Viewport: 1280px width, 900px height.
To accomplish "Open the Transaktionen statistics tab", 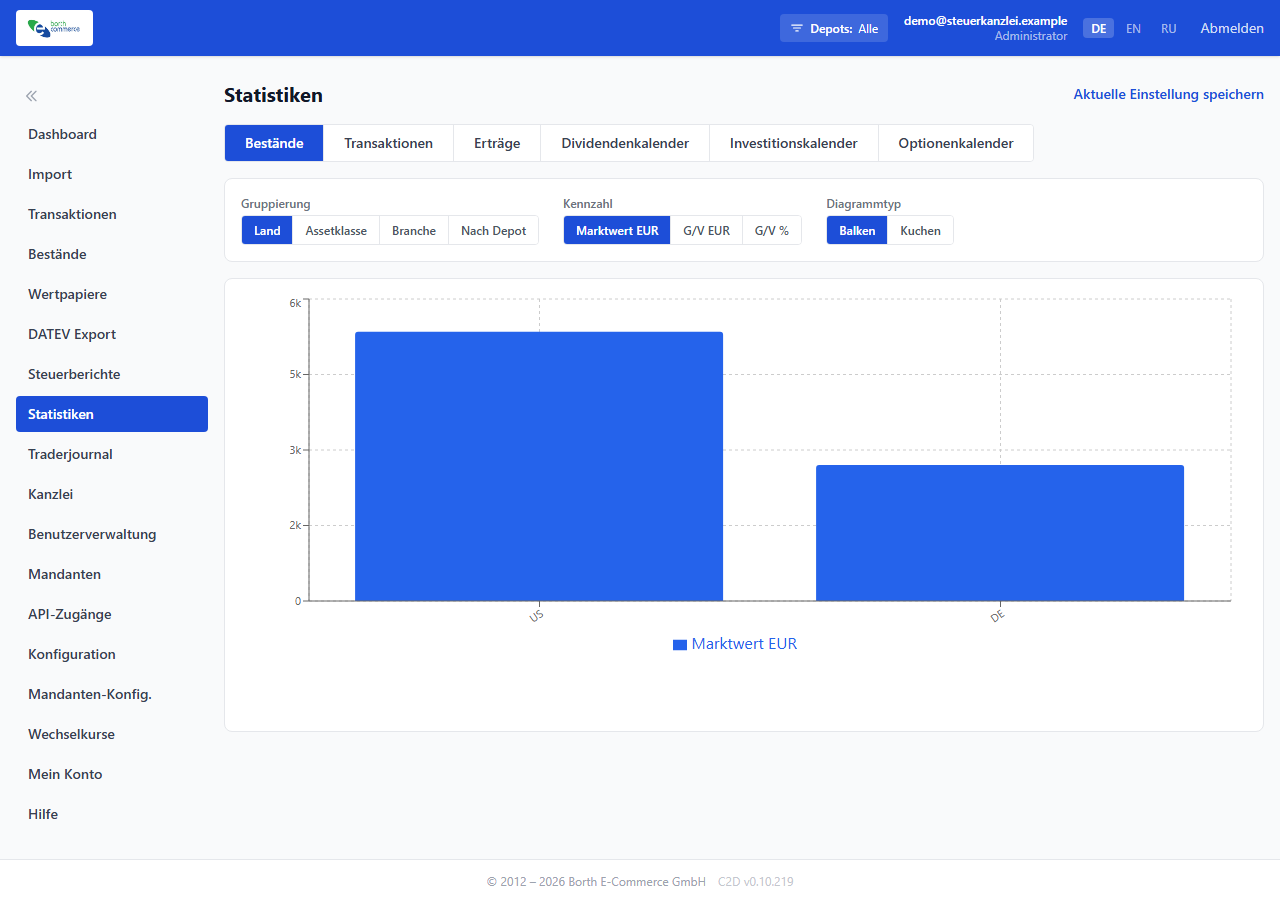I will [388, 143].
